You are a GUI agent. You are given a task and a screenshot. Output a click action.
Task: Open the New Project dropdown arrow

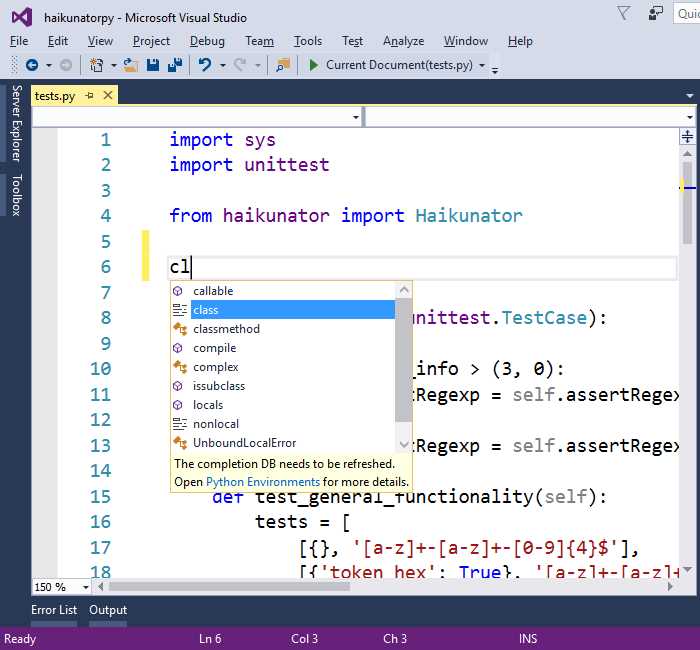(x=113, y=66)
